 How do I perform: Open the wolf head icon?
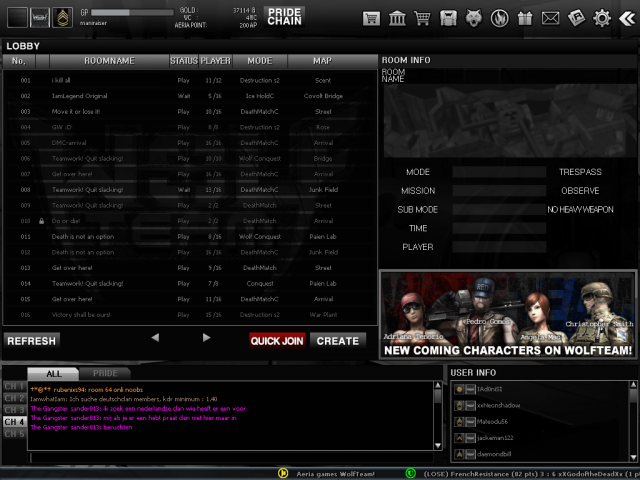pyautogui.click(x=474, y=18)
